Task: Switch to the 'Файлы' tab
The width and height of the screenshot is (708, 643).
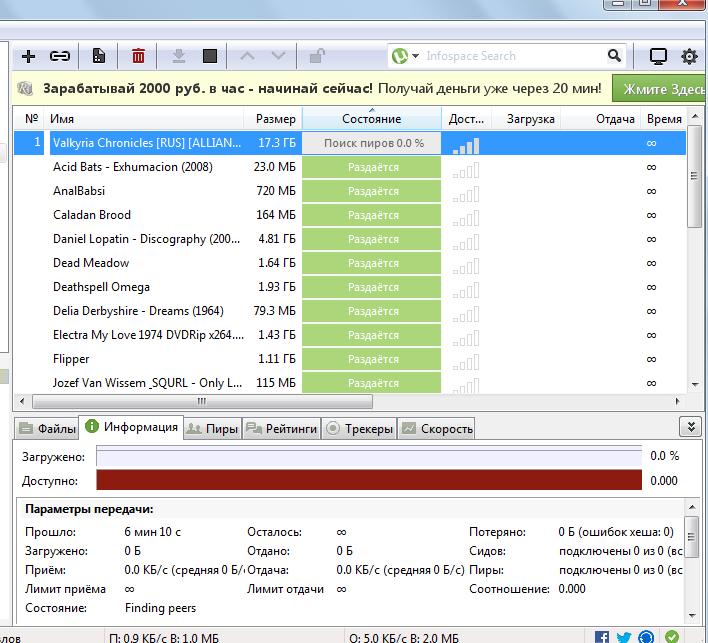Action: 47,429
